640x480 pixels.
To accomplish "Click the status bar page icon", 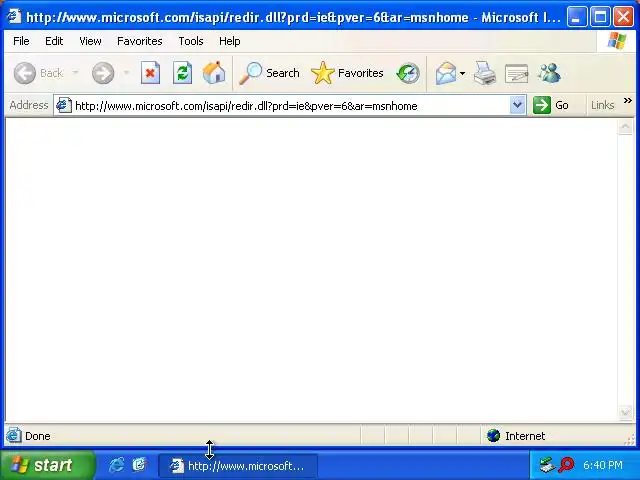I will point(13,435).
